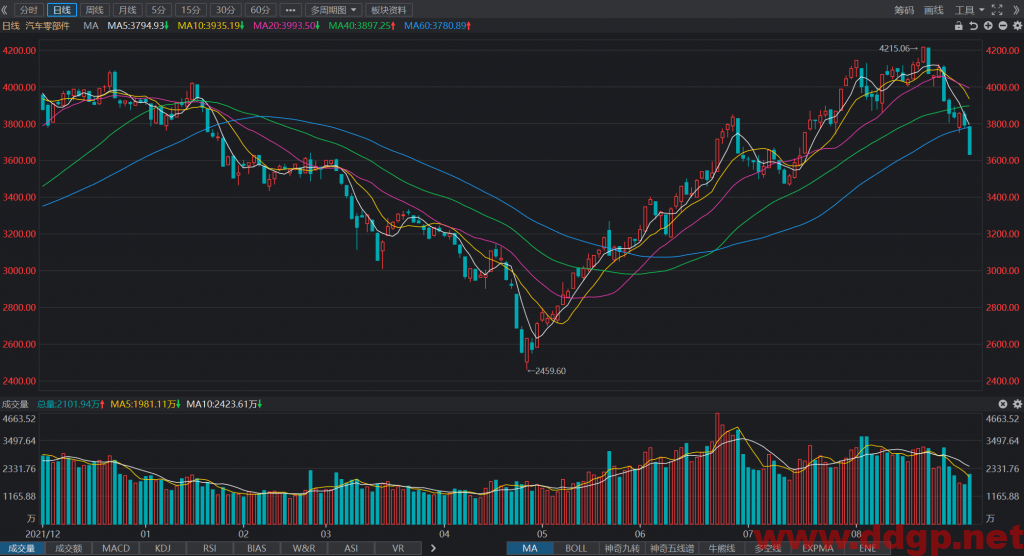This screenshot has width=1024, height=556.
Task: Open 筹码 chip distribution
Action: click(x=904, y=10)
